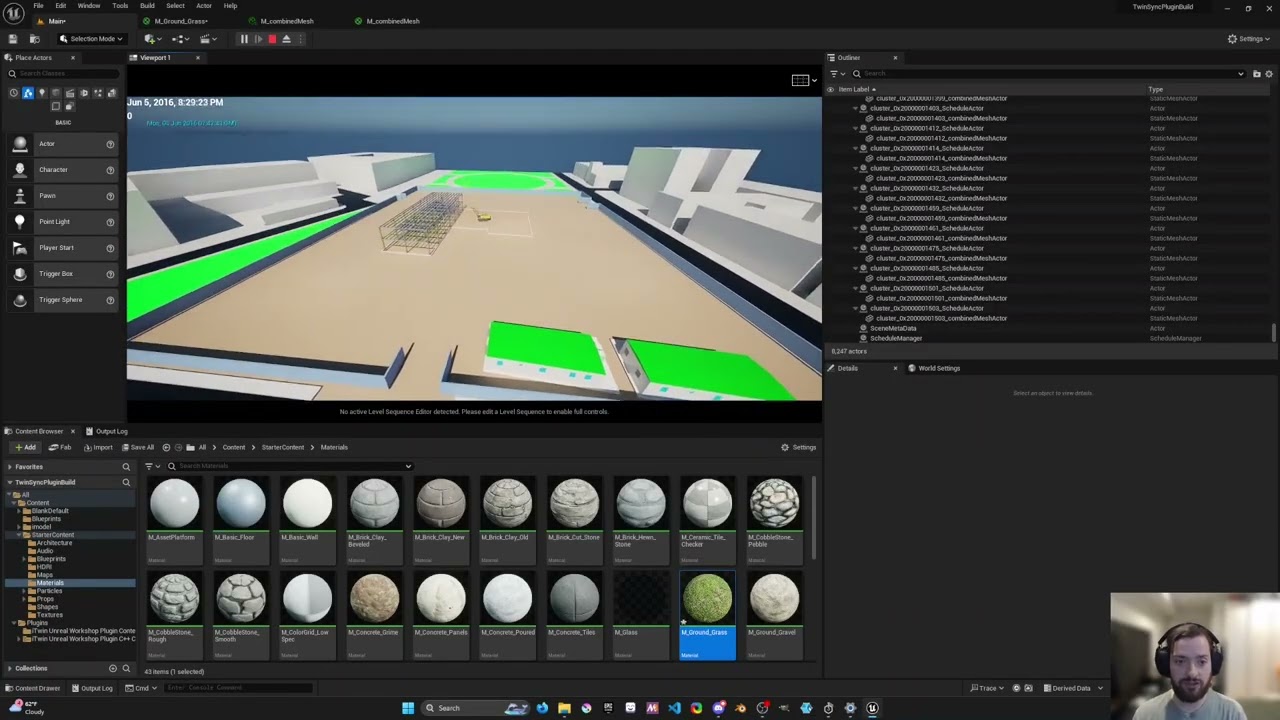Viewport: 1280px width, 720px height.
Task: Click StarterContent in the breadcrumb path
Action: tap(283, 447)
